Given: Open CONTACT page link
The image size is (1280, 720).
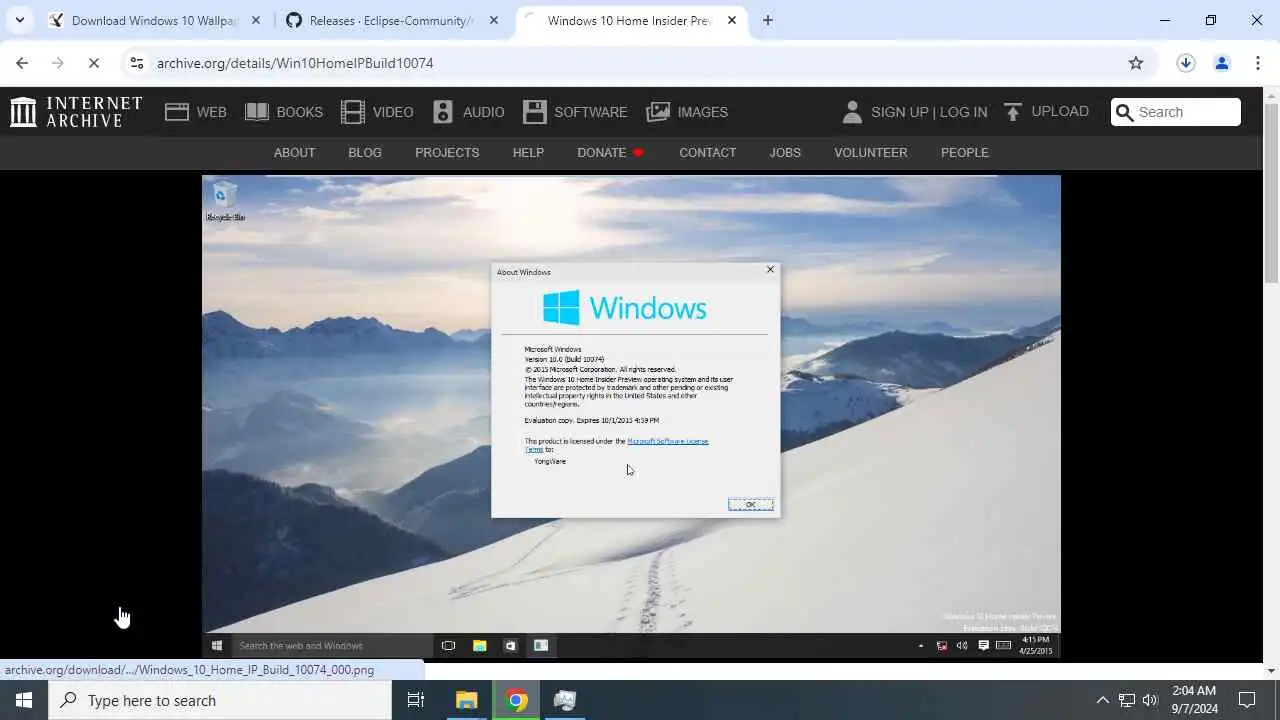Looking at the screenshot, I should pos(707,152).
